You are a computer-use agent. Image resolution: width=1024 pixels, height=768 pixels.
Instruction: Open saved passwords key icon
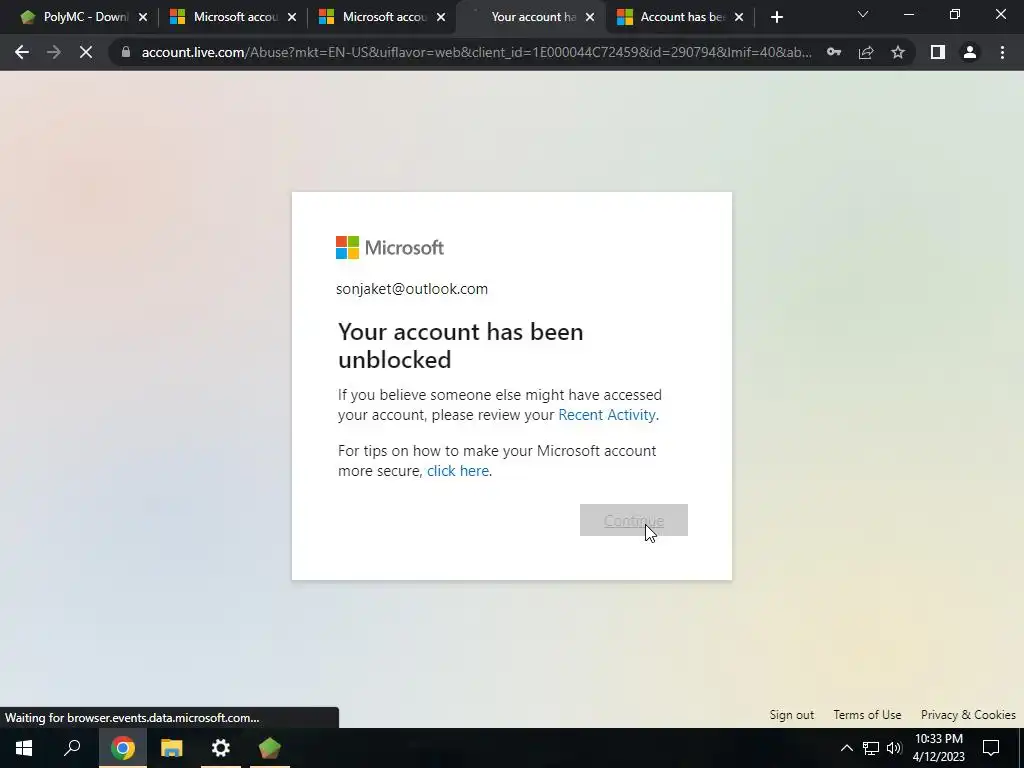834,52
